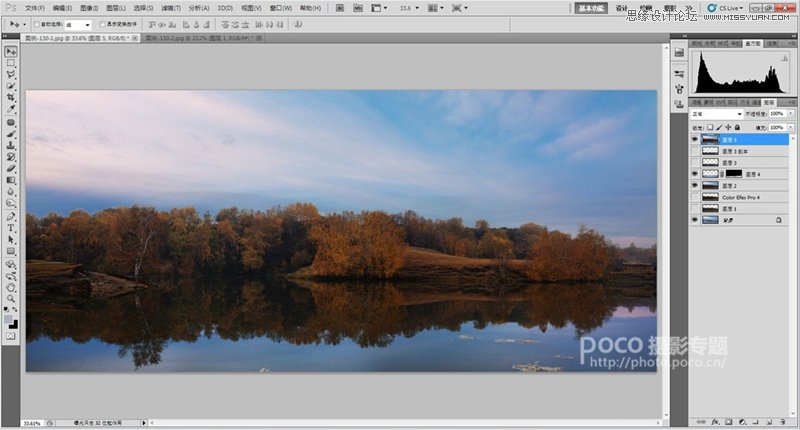This screenshot has width=800, height=430.
Task: Show the Color Efex Pro 4 layer
Action: (694, 197)
